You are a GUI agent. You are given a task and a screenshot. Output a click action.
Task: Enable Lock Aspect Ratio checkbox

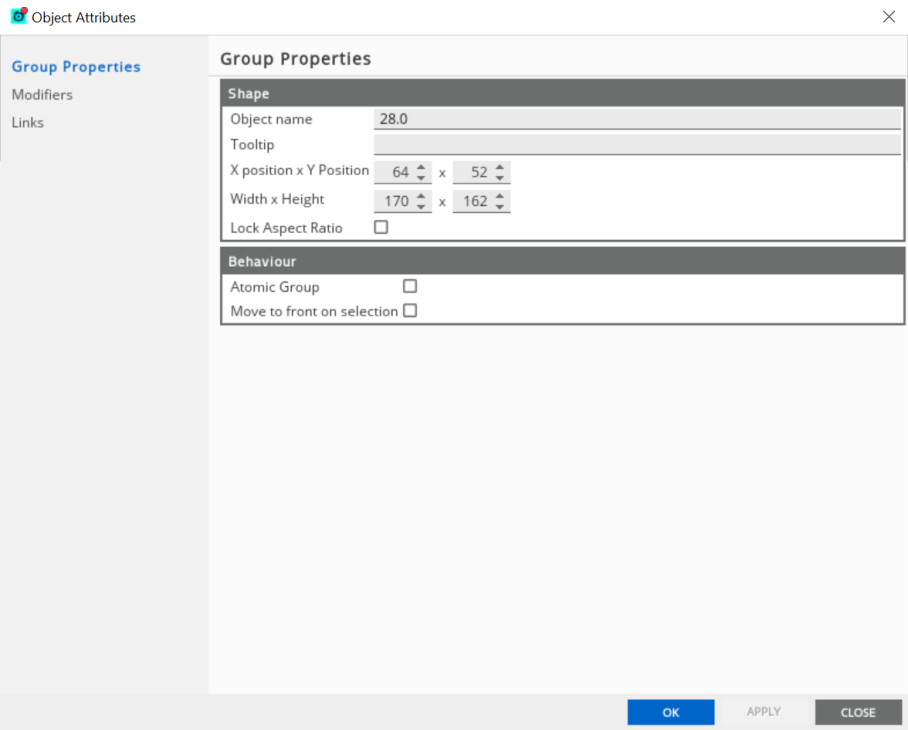coord(381,228)
